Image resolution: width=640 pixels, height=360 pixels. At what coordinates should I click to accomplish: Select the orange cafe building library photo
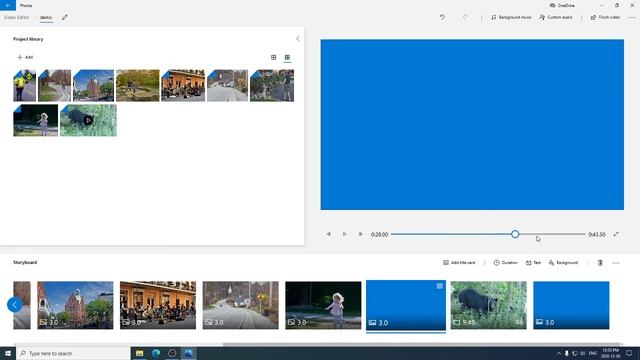(183, 85)
